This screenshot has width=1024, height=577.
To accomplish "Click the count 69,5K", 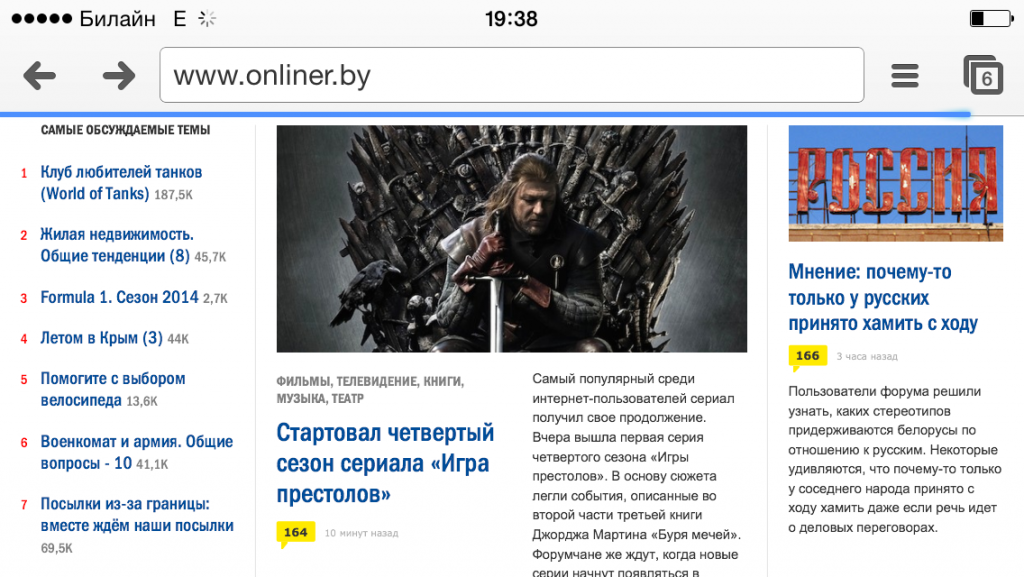I will tap(57, 548).
